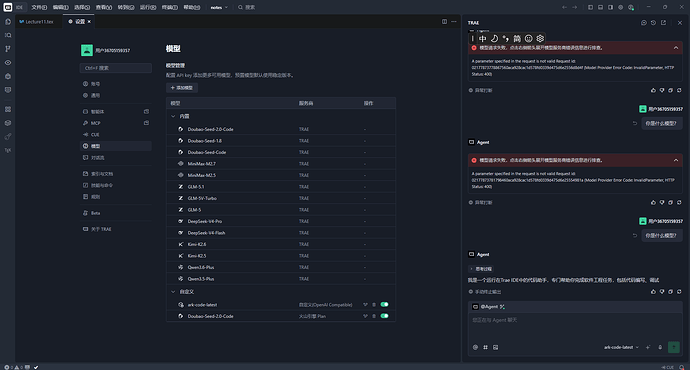Viewport: 690px width, 370px height.
Task: Open the @Agent selector above chat input
Action: (x=488, y=307)
